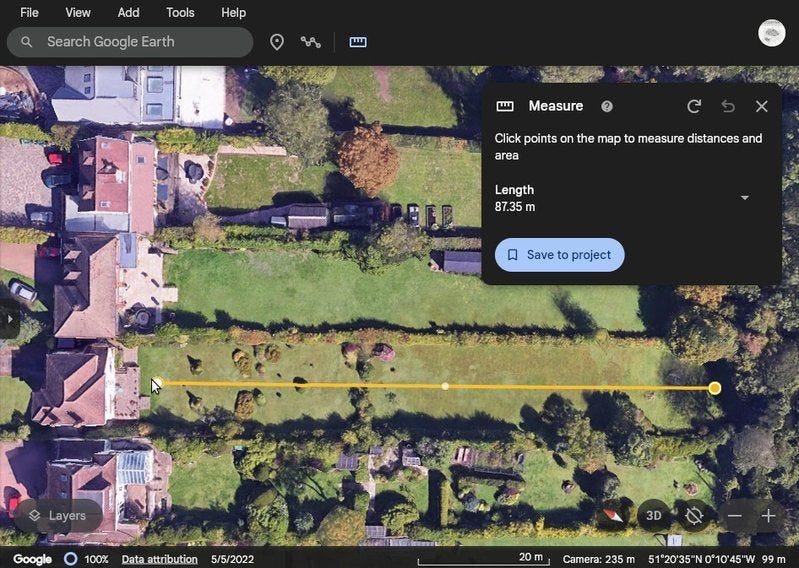This screenshot has height=568, width=799.
Task: Expand the left side panel arrow
Action: click(9, 319)
